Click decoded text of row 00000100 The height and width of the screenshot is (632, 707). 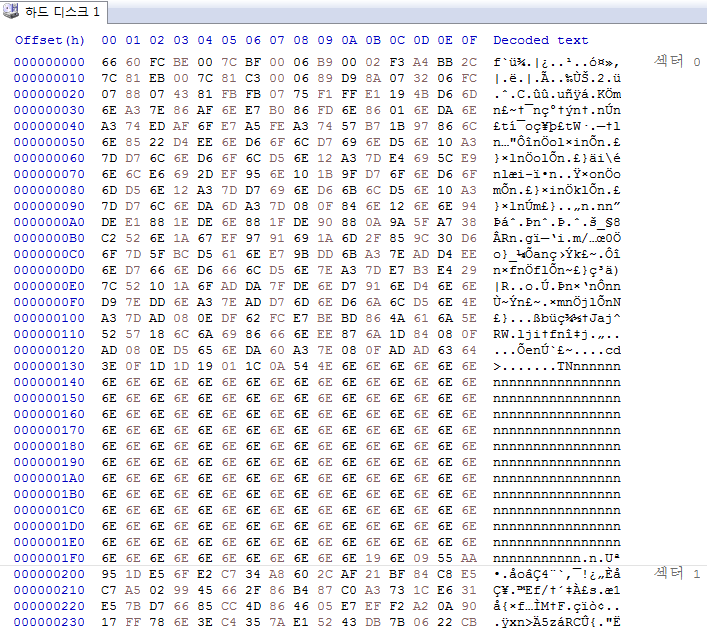(x=557, y=318)
